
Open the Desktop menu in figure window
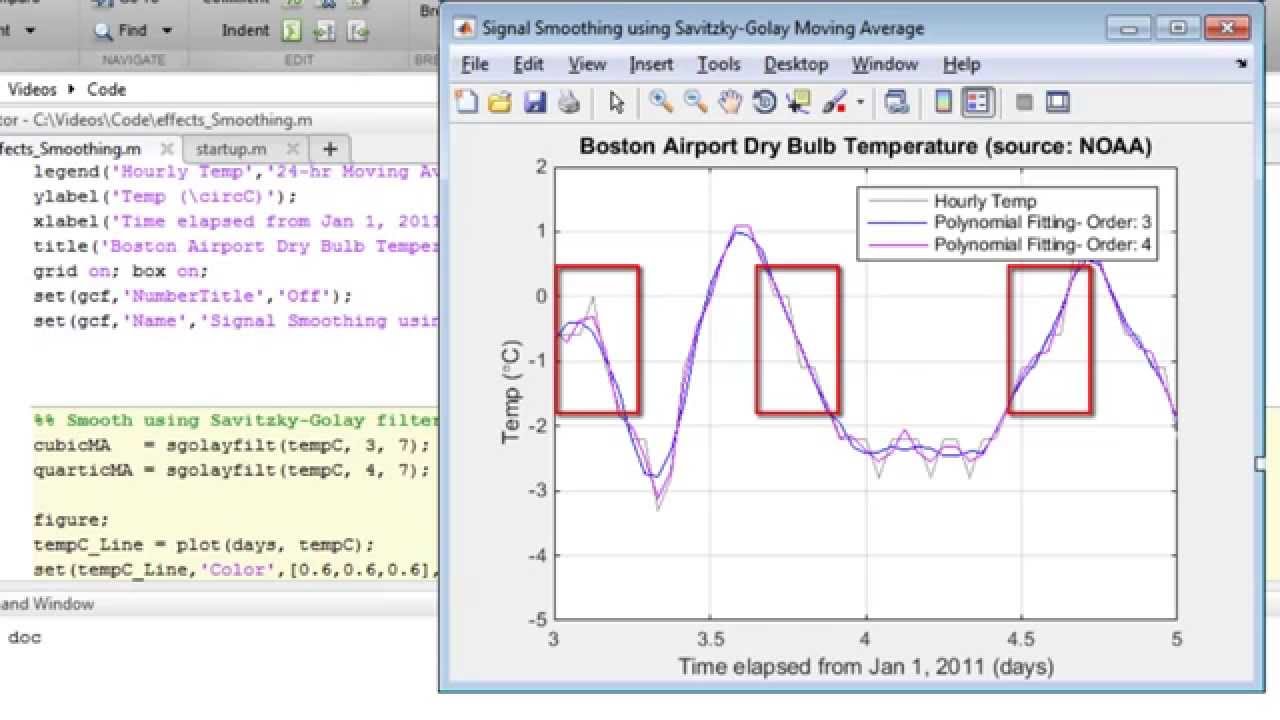[x=796, y=64]
